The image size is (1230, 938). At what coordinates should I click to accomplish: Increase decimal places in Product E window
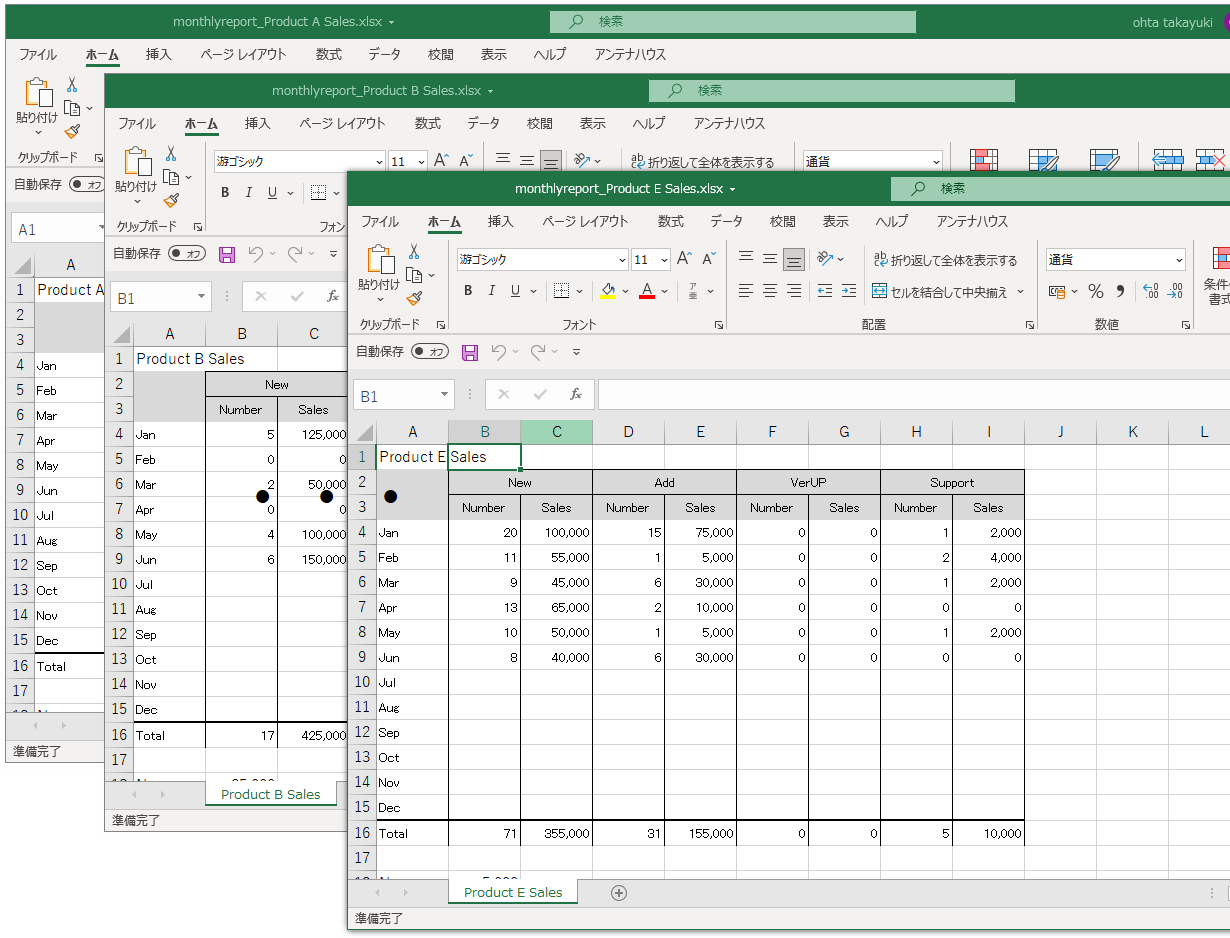[x=1151, y=291]
